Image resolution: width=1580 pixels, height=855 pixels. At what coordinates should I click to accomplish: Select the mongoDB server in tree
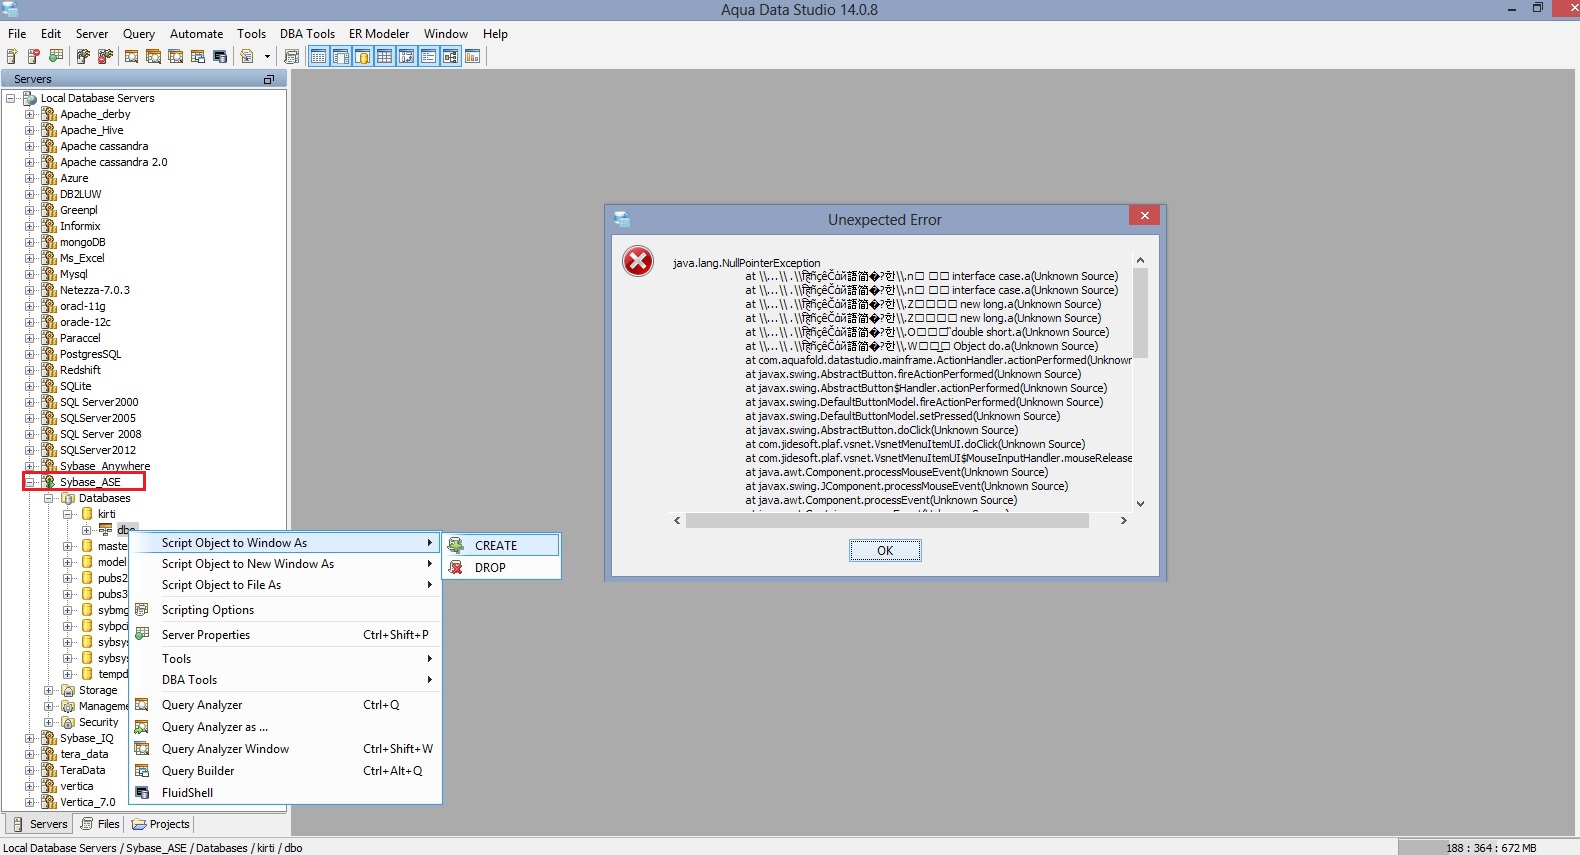pos(82,242)
